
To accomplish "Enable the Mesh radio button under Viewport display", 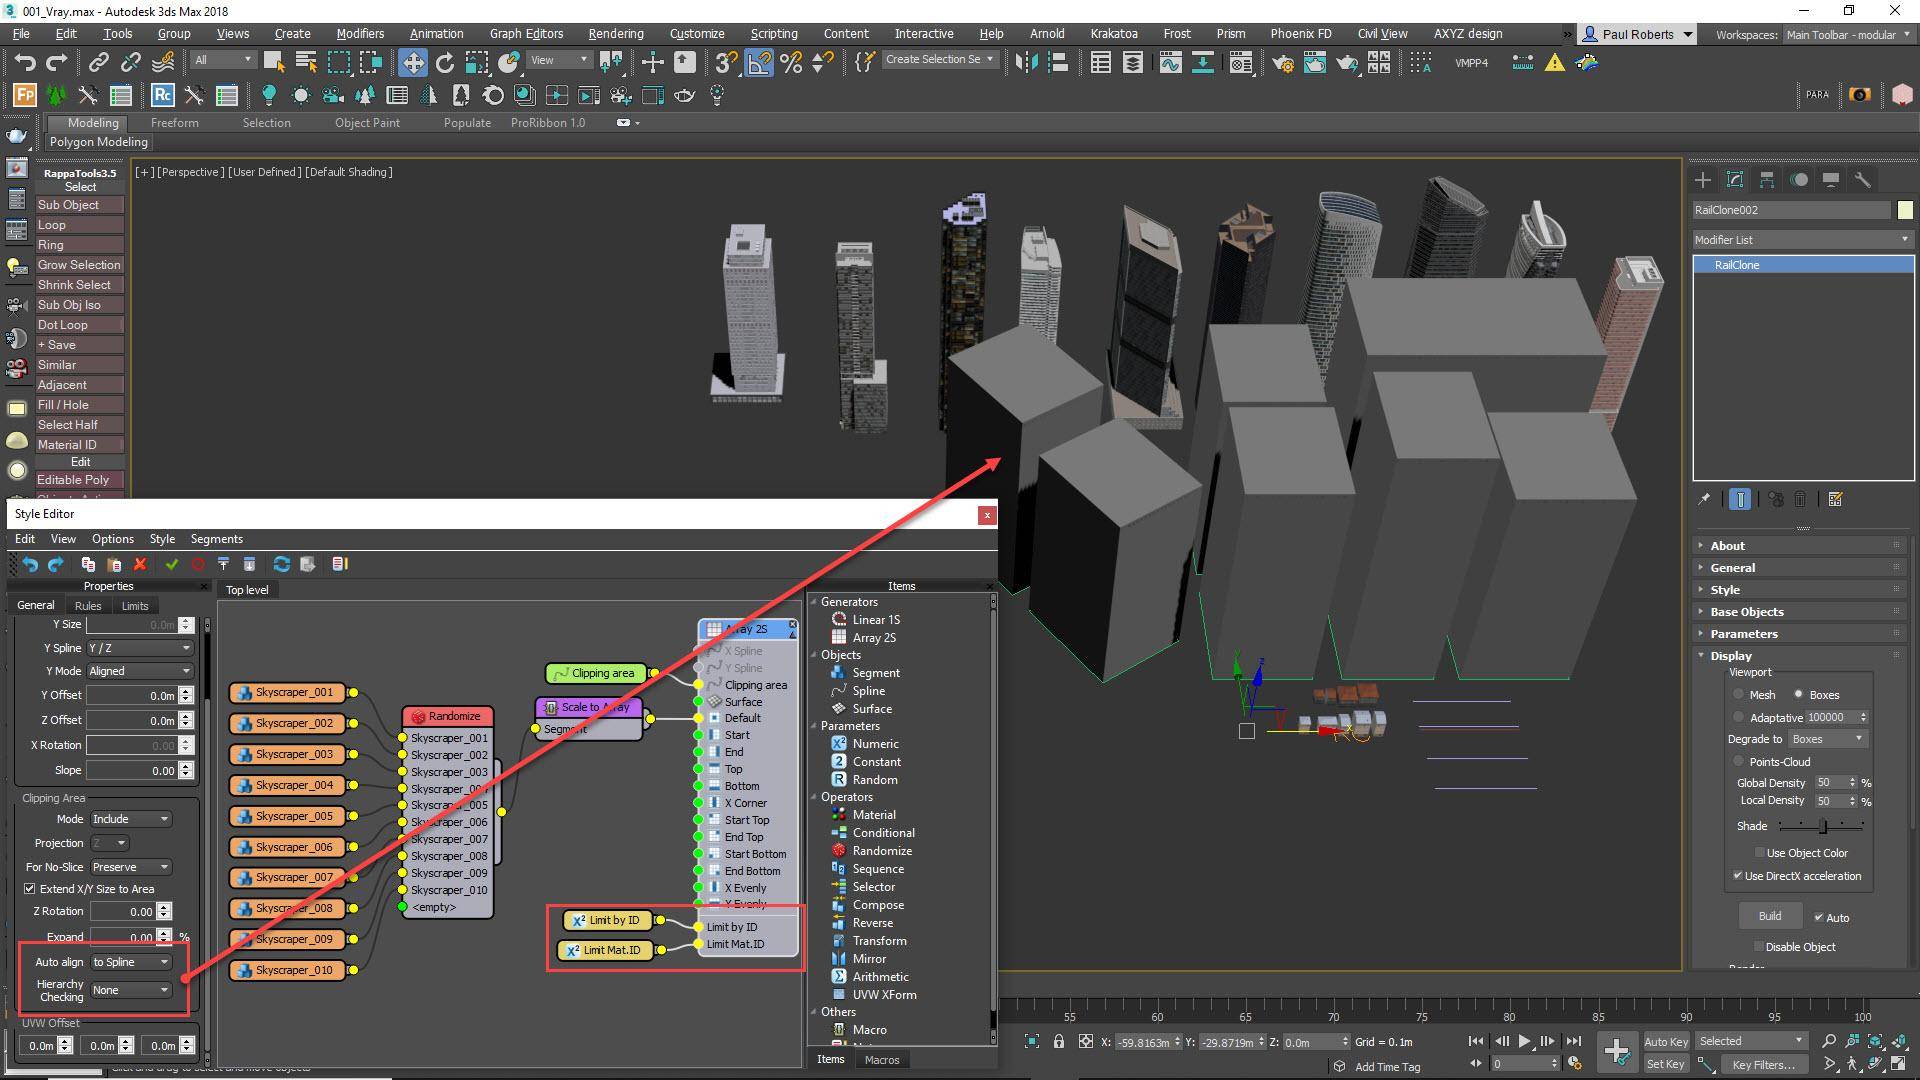I will [1740, 695].
